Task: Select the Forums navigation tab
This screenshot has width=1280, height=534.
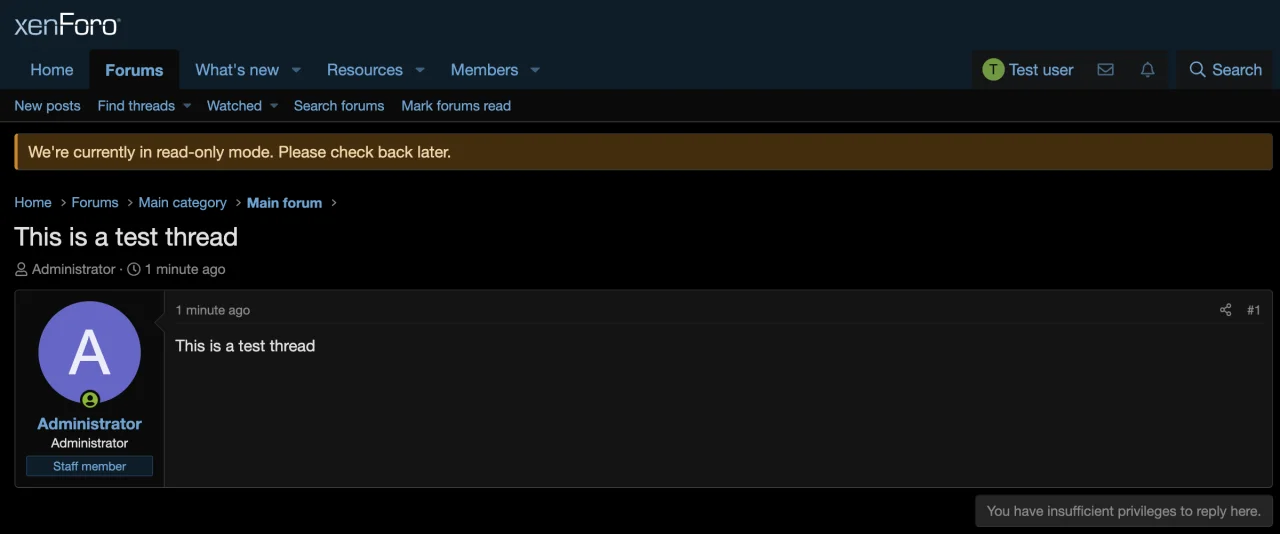Action: coord(134,70)
